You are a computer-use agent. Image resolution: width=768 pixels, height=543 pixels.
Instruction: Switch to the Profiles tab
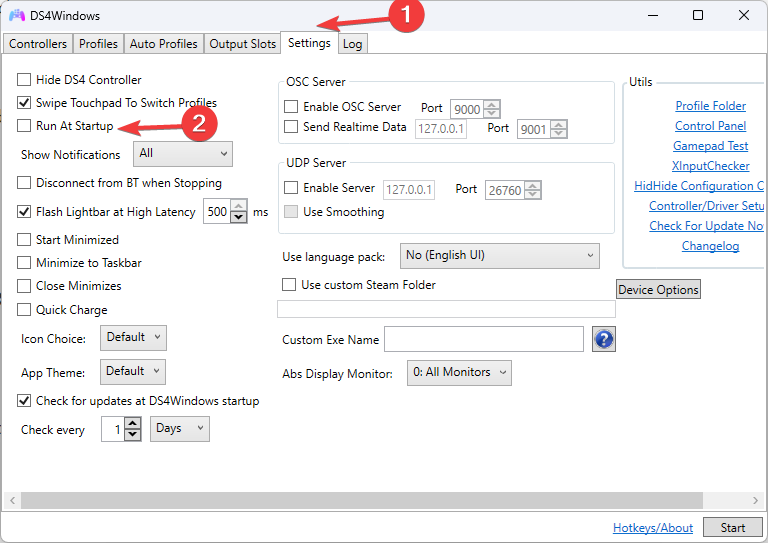(98, 44)
